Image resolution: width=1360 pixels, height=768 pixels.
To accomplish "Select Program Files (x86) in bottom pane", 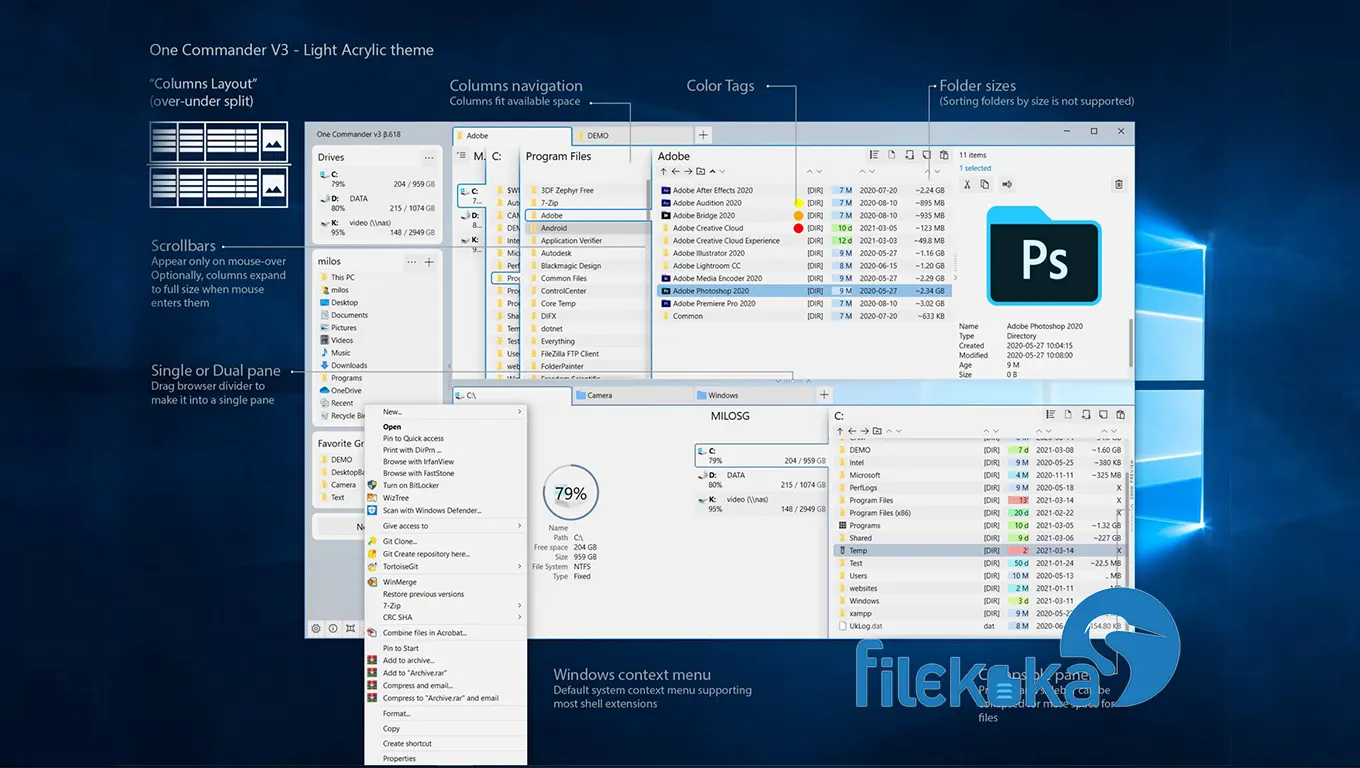I will 980,513.
